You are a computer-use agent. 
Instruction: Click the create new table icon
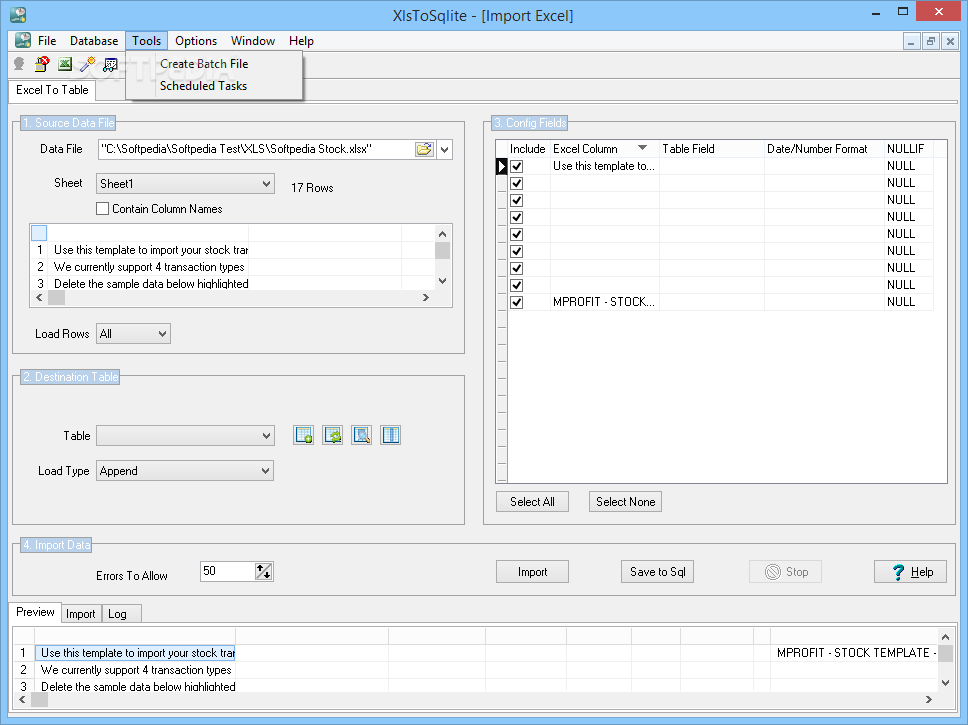304,435
